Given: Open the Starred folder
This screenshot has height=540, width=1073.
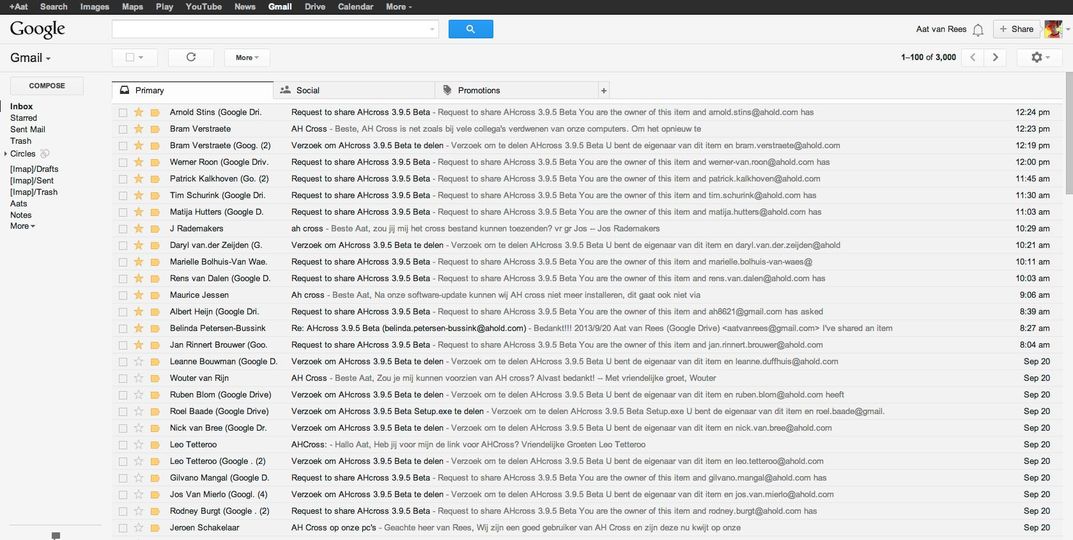Looking at the screenshot, I should coord(24,118).
